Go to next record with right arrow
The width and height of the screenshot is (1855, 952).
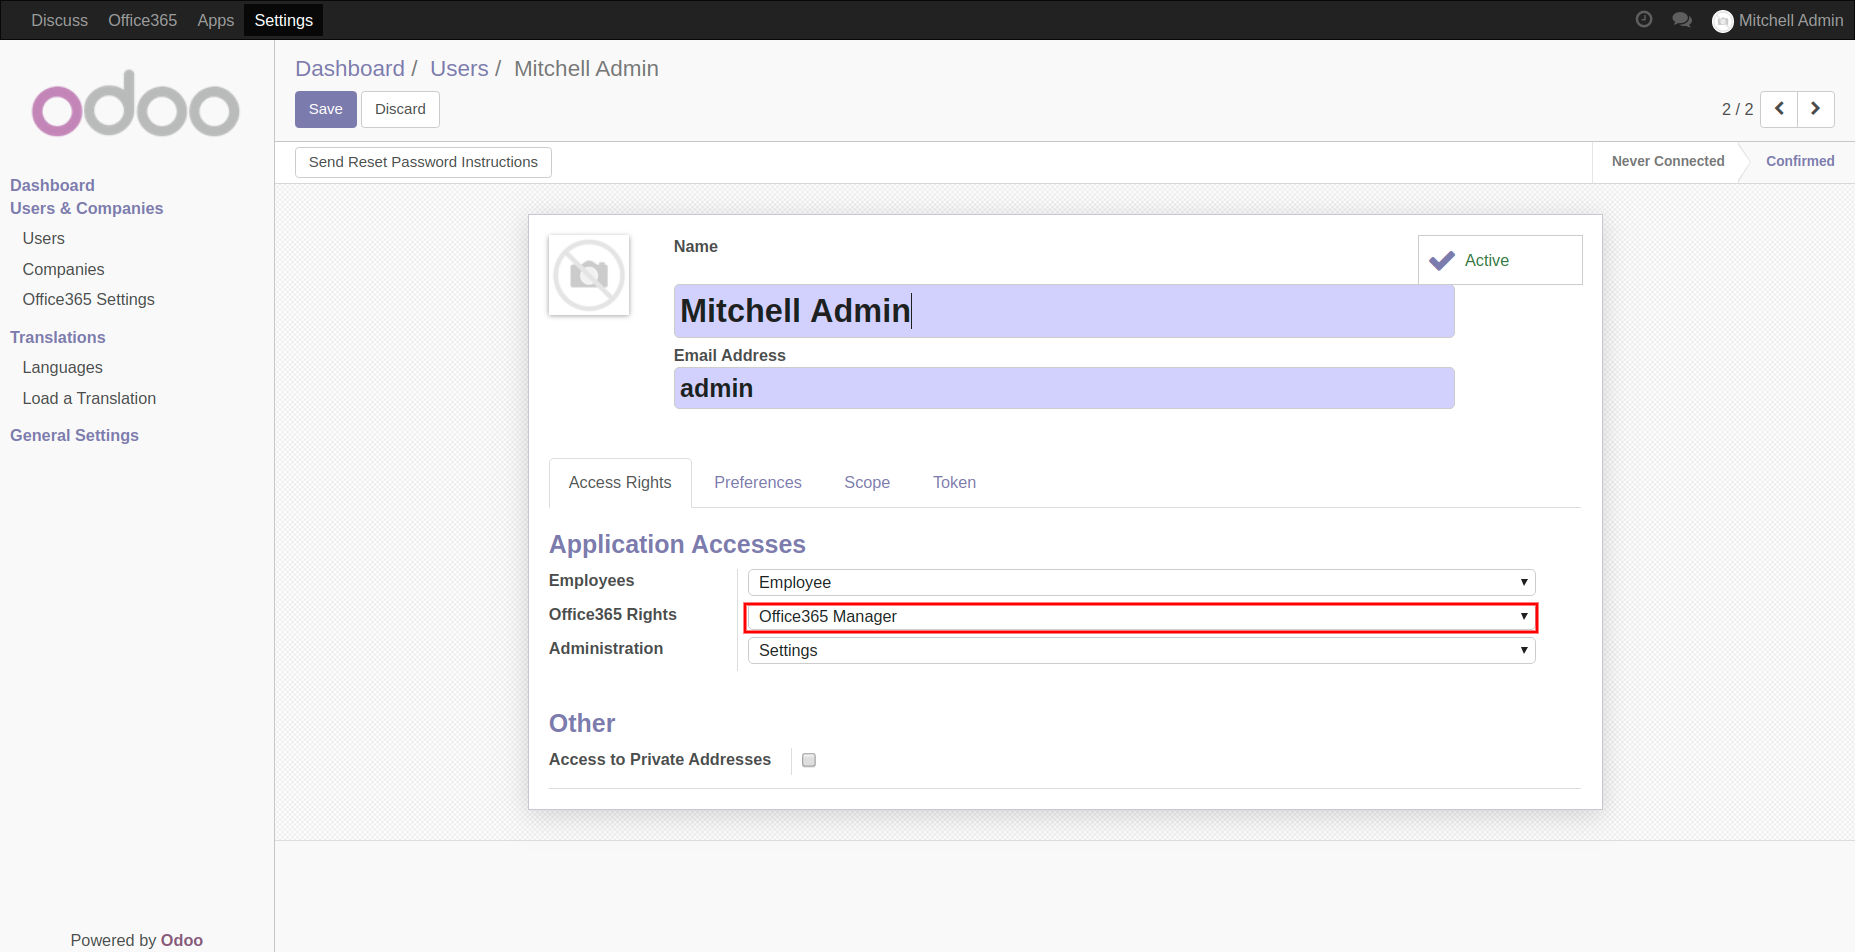1815,109
